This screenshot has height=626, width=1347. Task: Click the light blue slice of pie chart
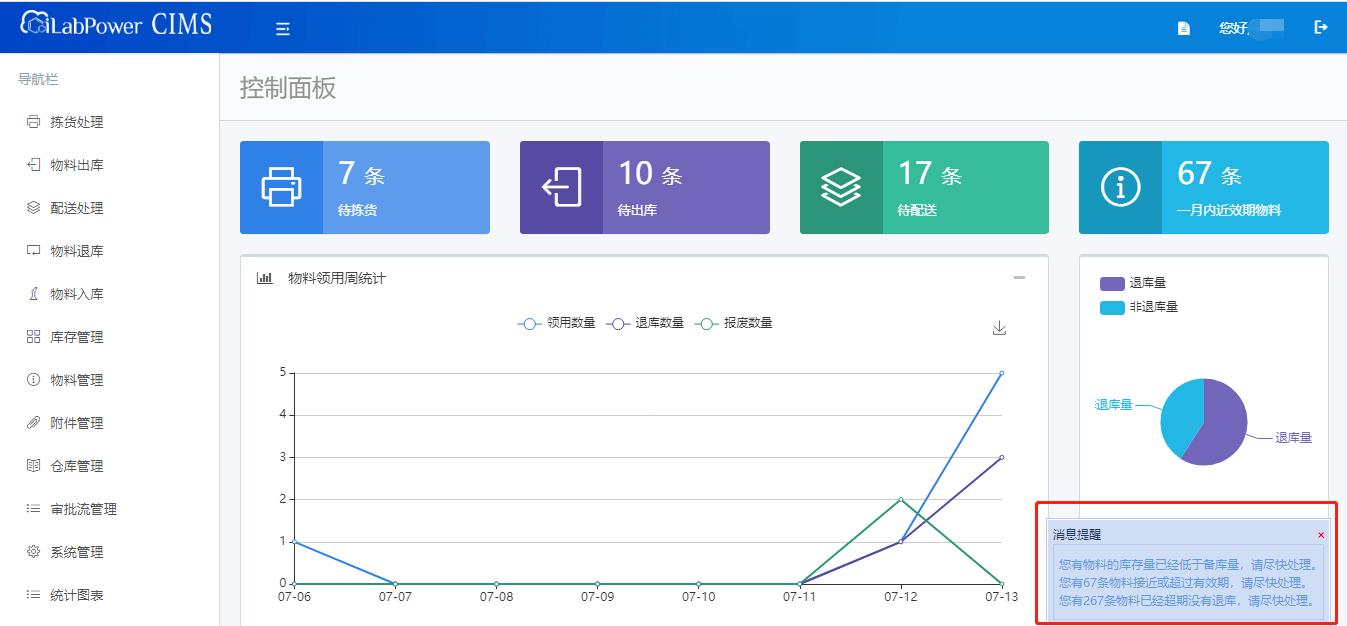(1181, 415)
